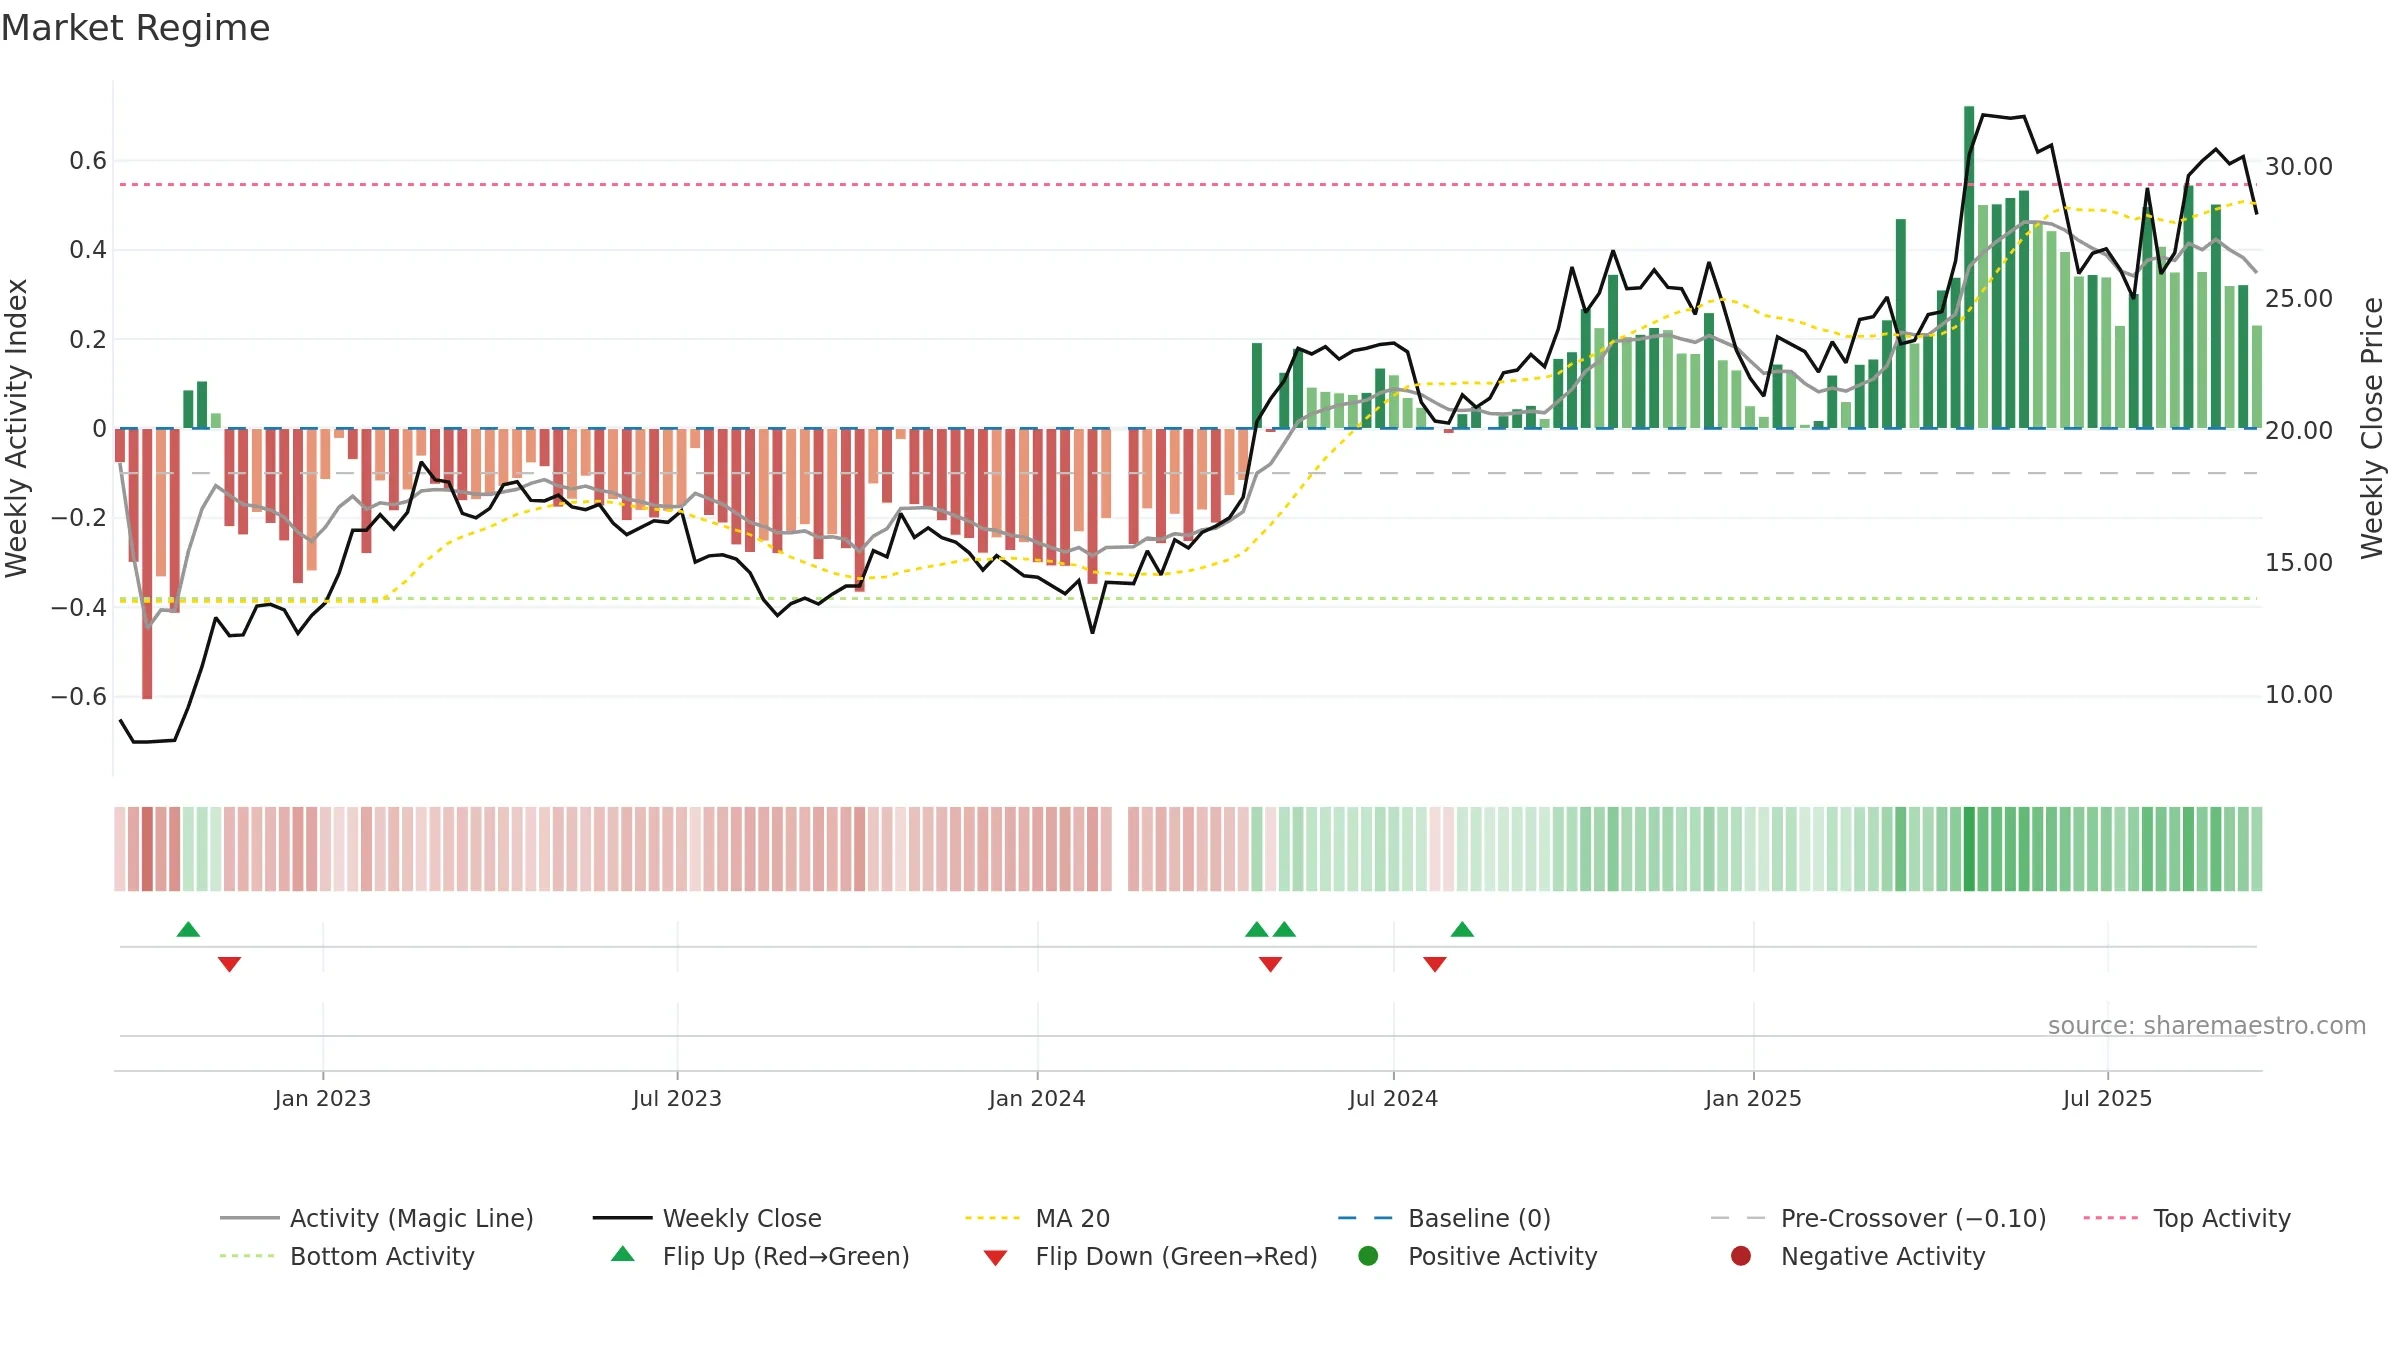Click the 15.00 price axis label
Screen dimensions: 2400x1350
(2298, 563)
